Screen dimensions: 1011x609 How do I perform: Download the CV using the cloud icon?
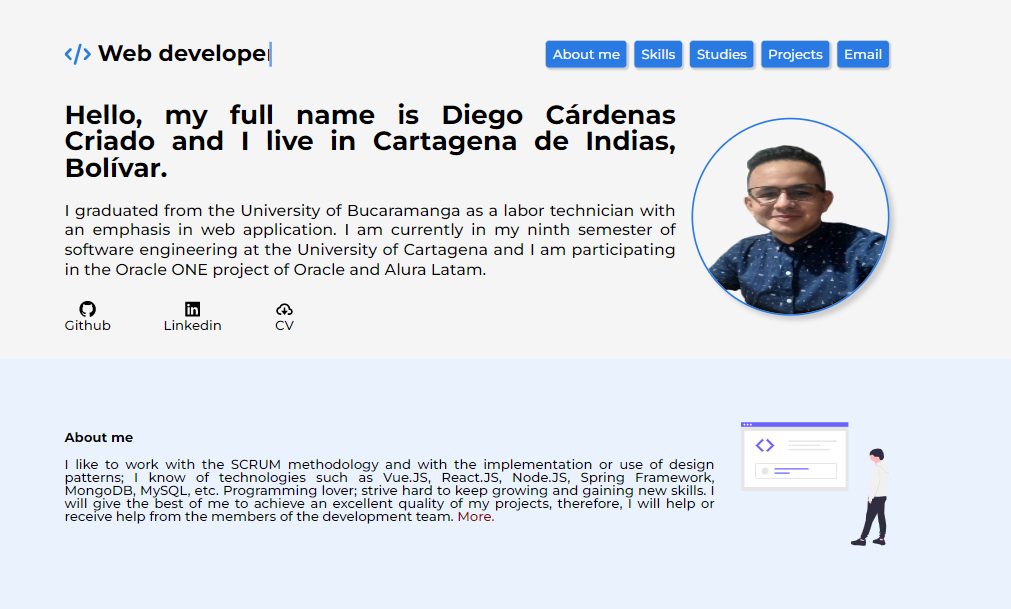point(284,310)
